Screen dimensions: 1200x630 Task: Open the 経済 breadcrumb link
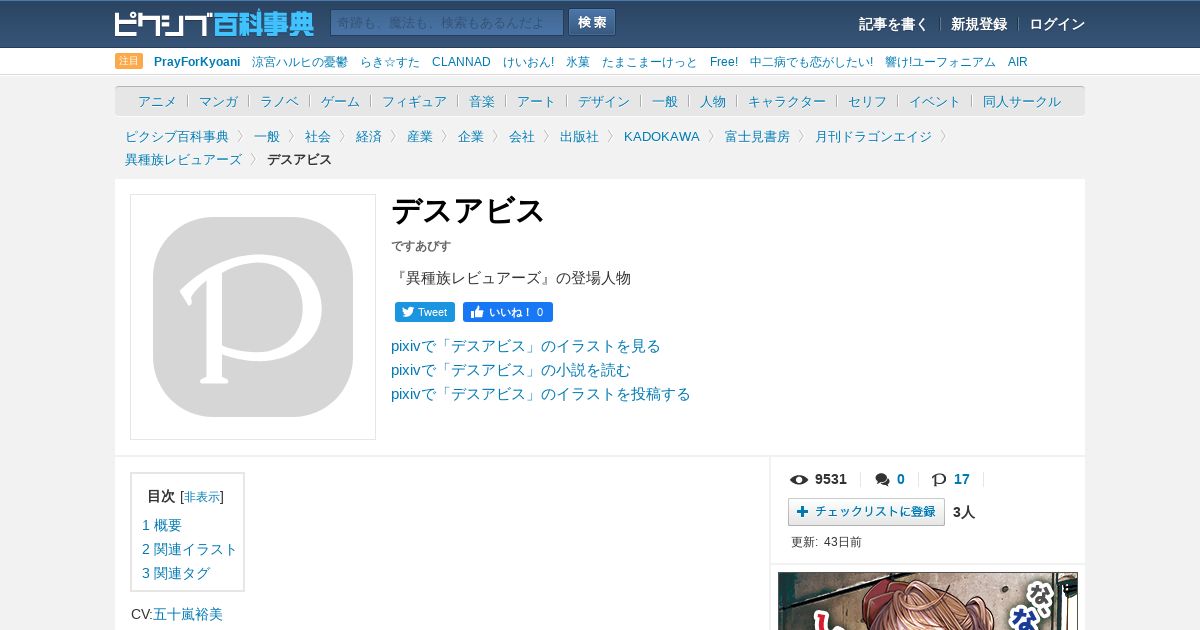pos(369,136)
